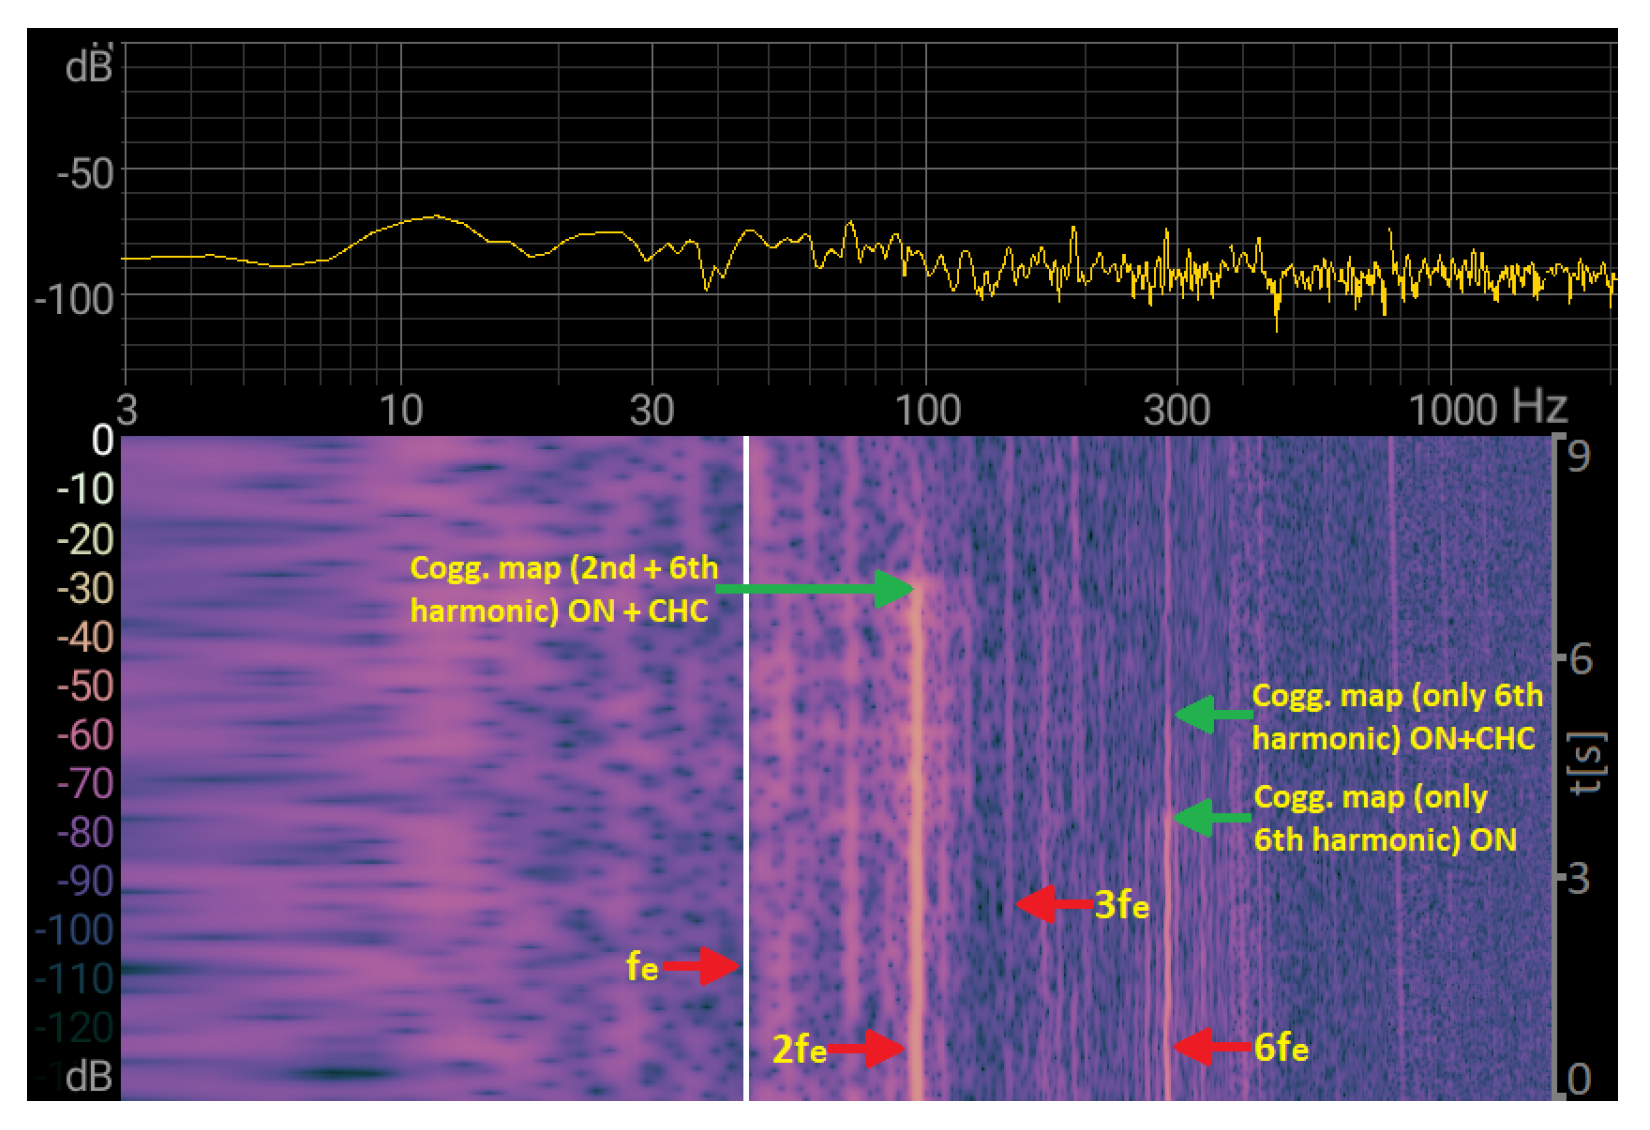Image resolution: width=1650 pixels, height=1130 pixels.
Task: Click the 'Cogg. map (only 6th harmonic) ON' label
Action: pos(1384,818)
